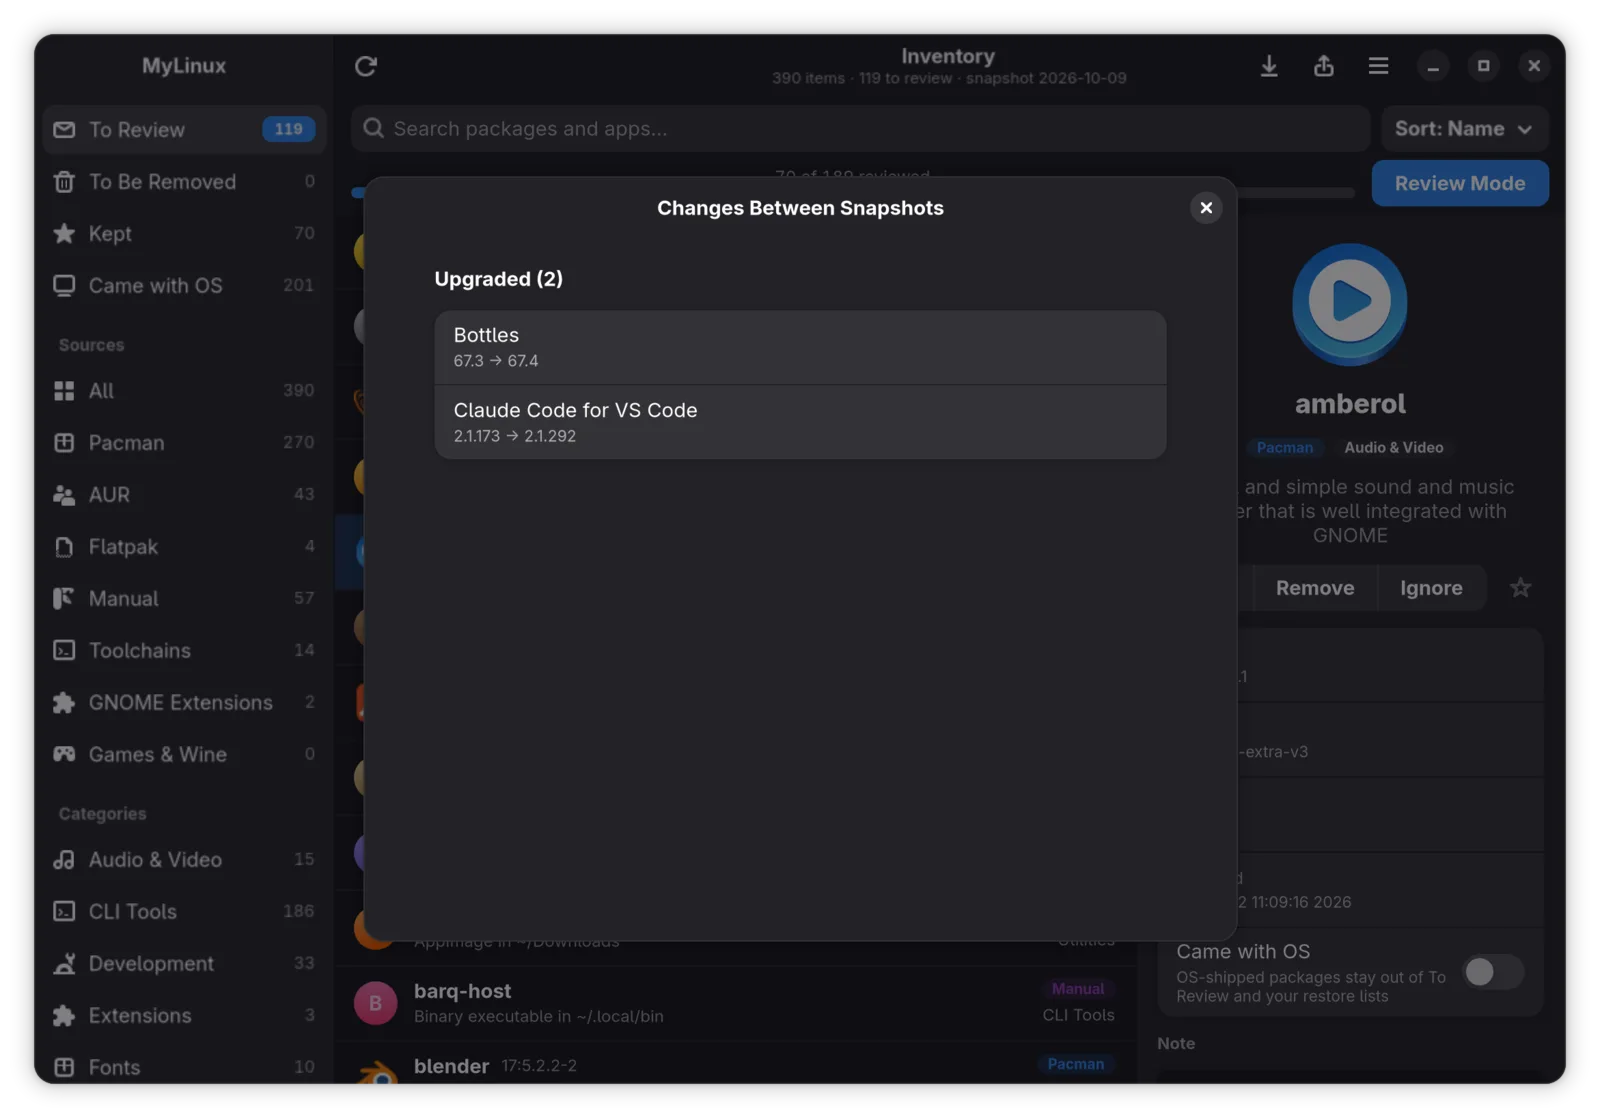Toggle the Came with OS switch
The width and height of the screenshot is (1600, 1118).
(x=1493, y=972)
